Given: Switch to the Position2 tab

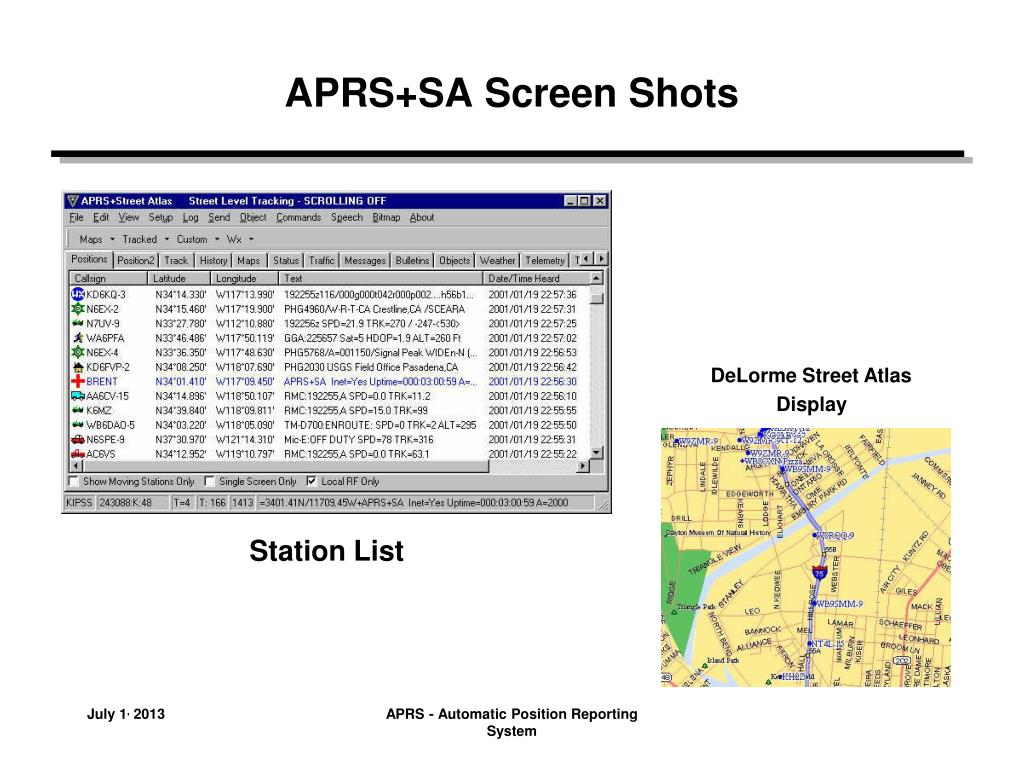Looking at the screenshot, I should pyautogui.click(x=135, y=261).
